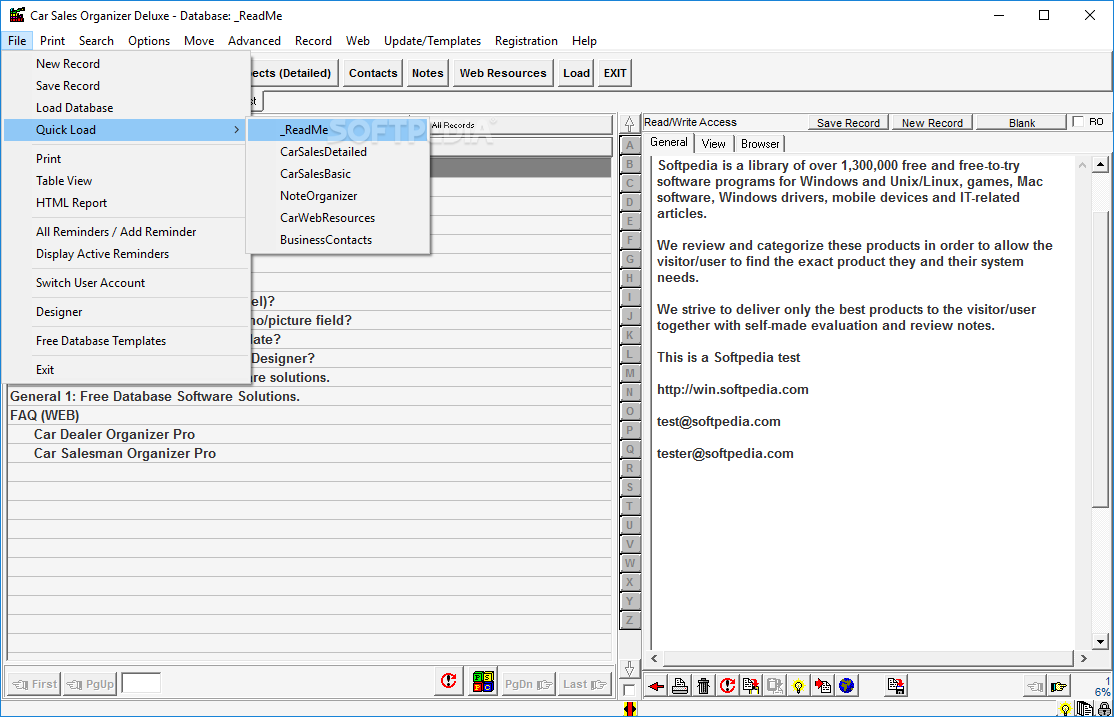The height and width of the screenshot is (717, 1114).
Task: Click the padlock icon in status bar
Action: (1104, 709)
